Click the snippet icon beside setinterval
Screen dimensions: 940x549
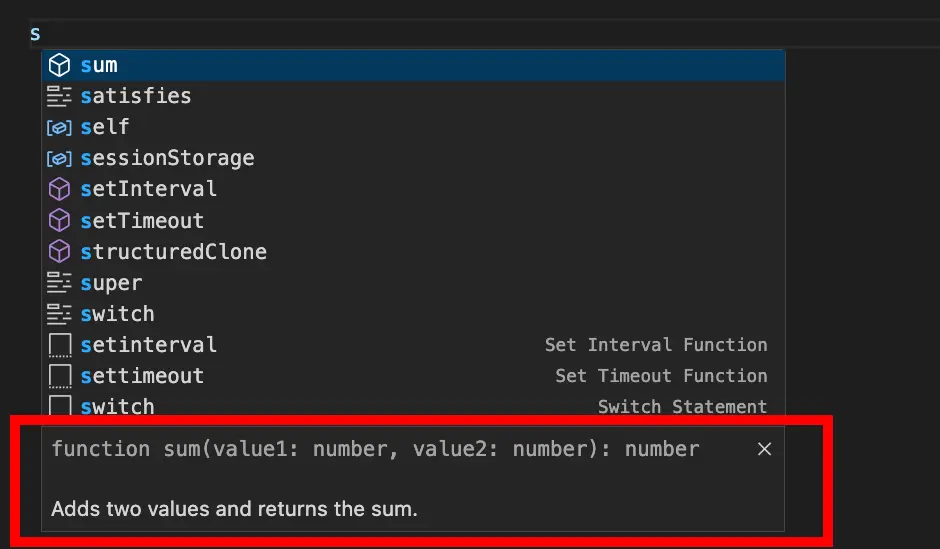(x=59, y=346)
